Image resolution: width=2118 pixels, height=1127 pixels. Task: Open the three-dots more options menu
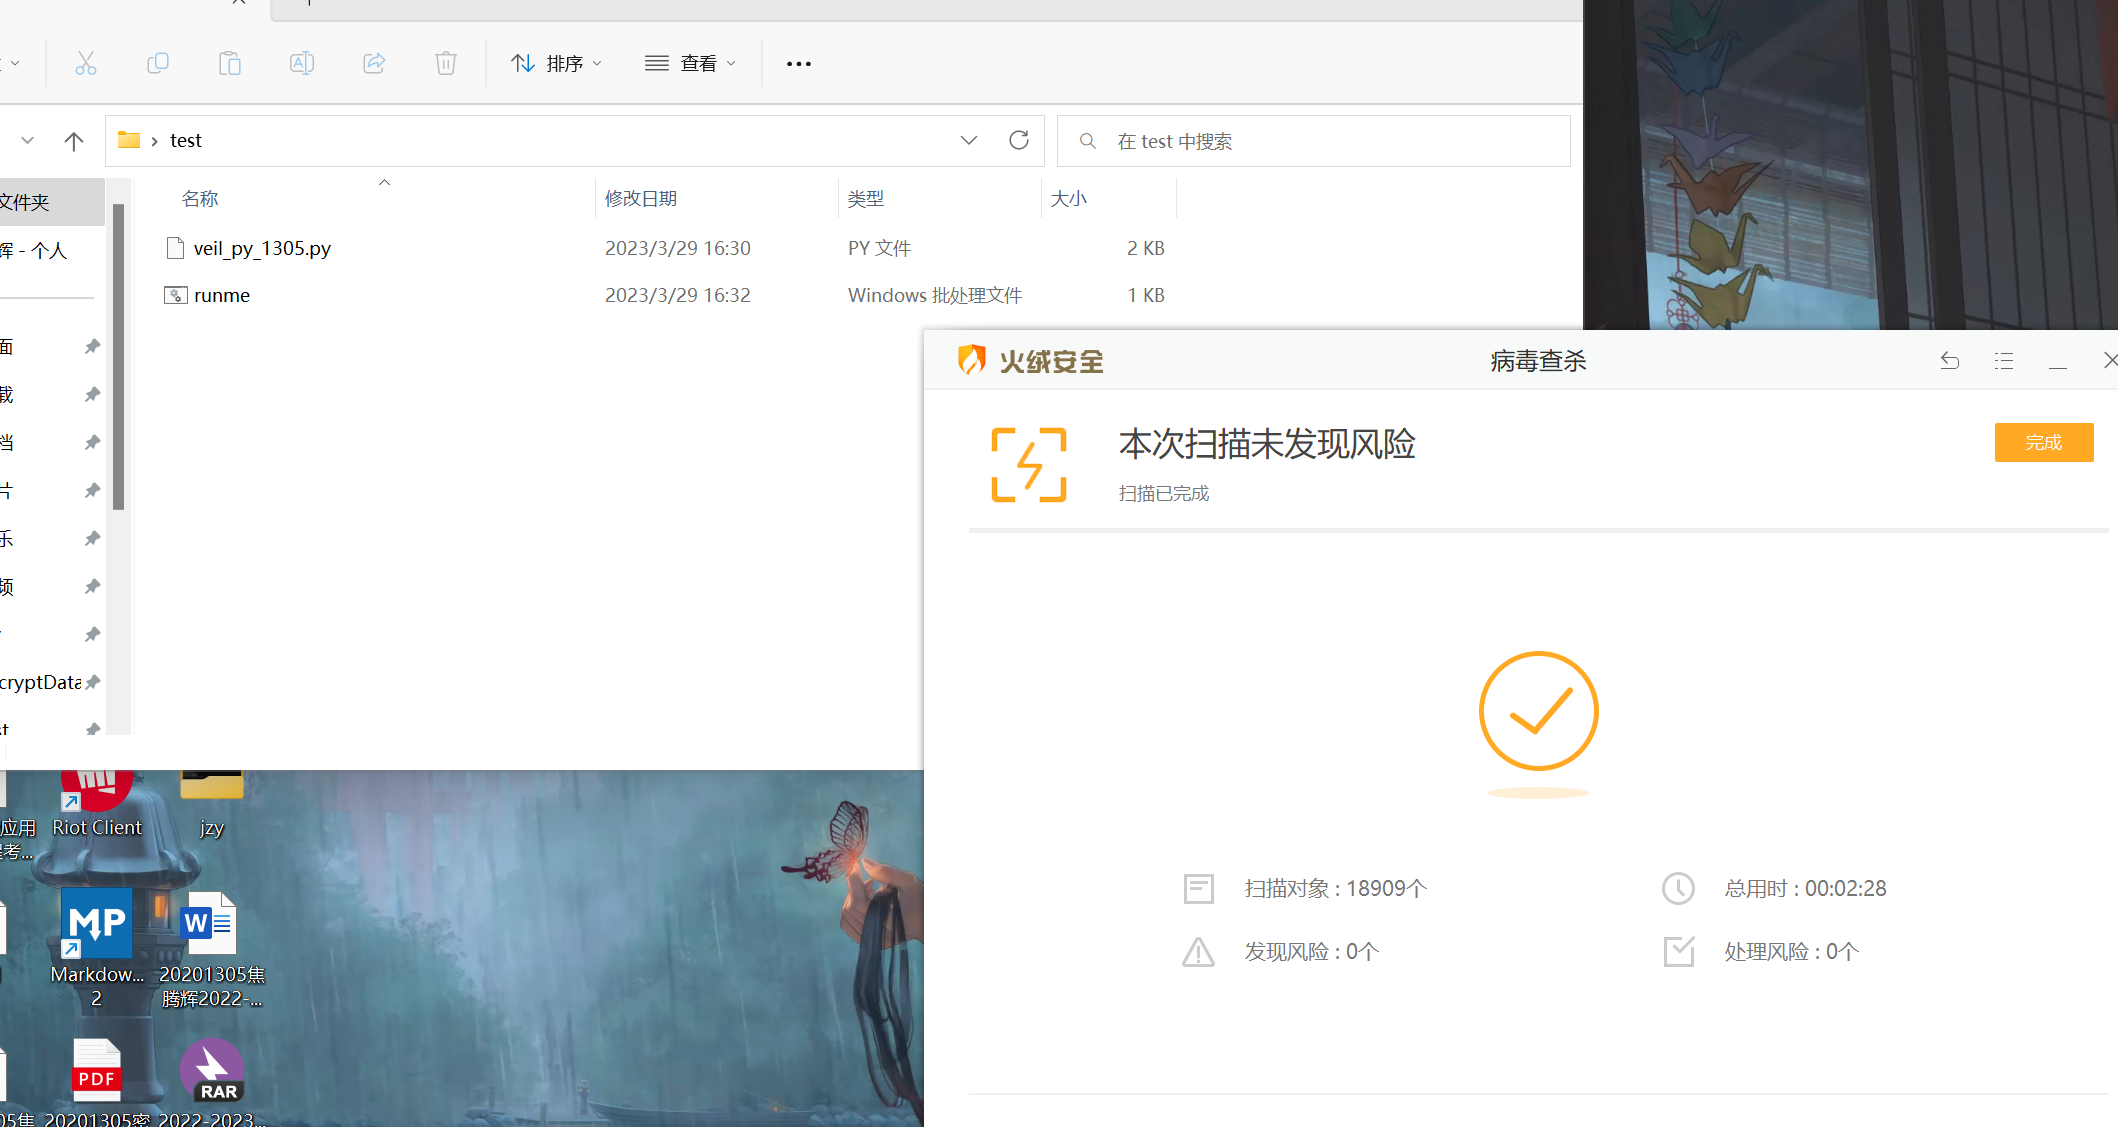pos(798,64)
